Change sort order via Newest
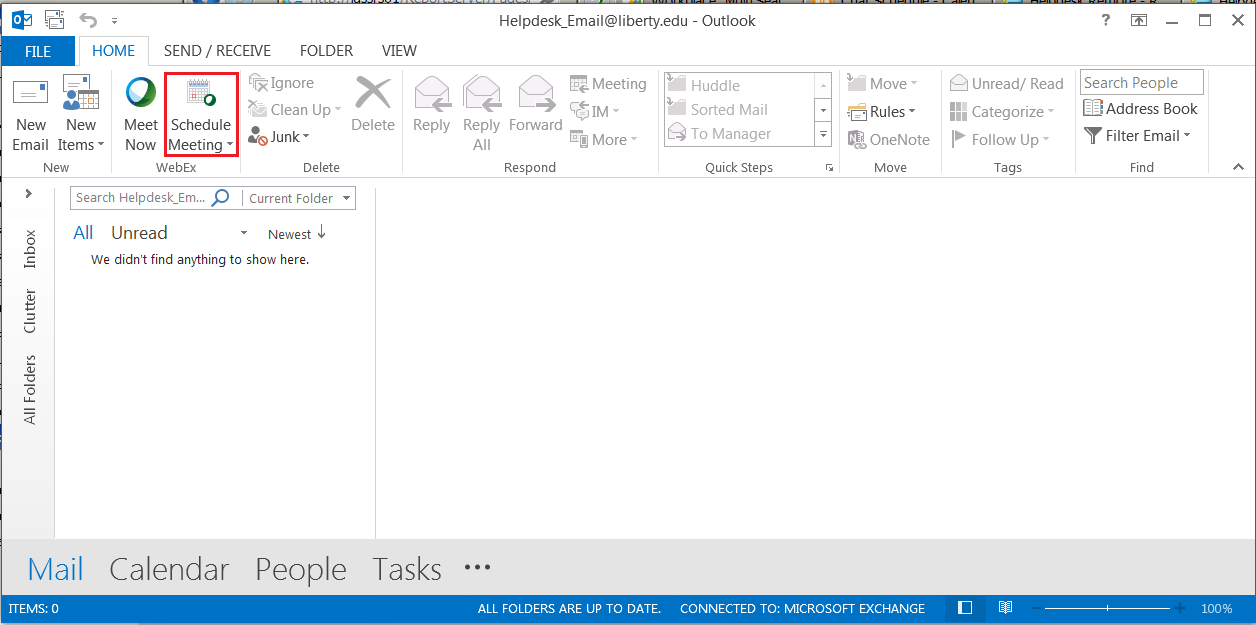The height and width of the screenshot is (625, 1256). [297, 234]
